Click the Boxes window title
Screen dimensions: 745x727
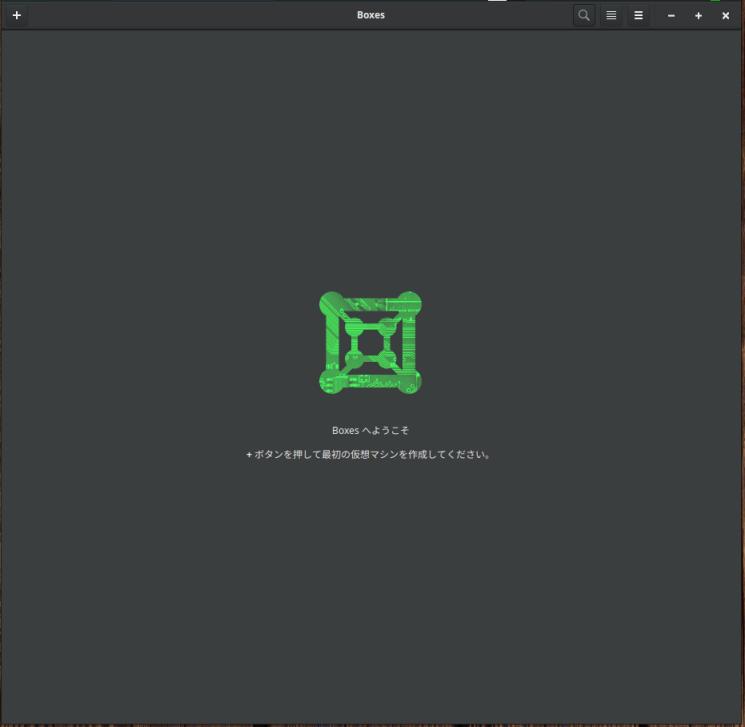[371, 15]
